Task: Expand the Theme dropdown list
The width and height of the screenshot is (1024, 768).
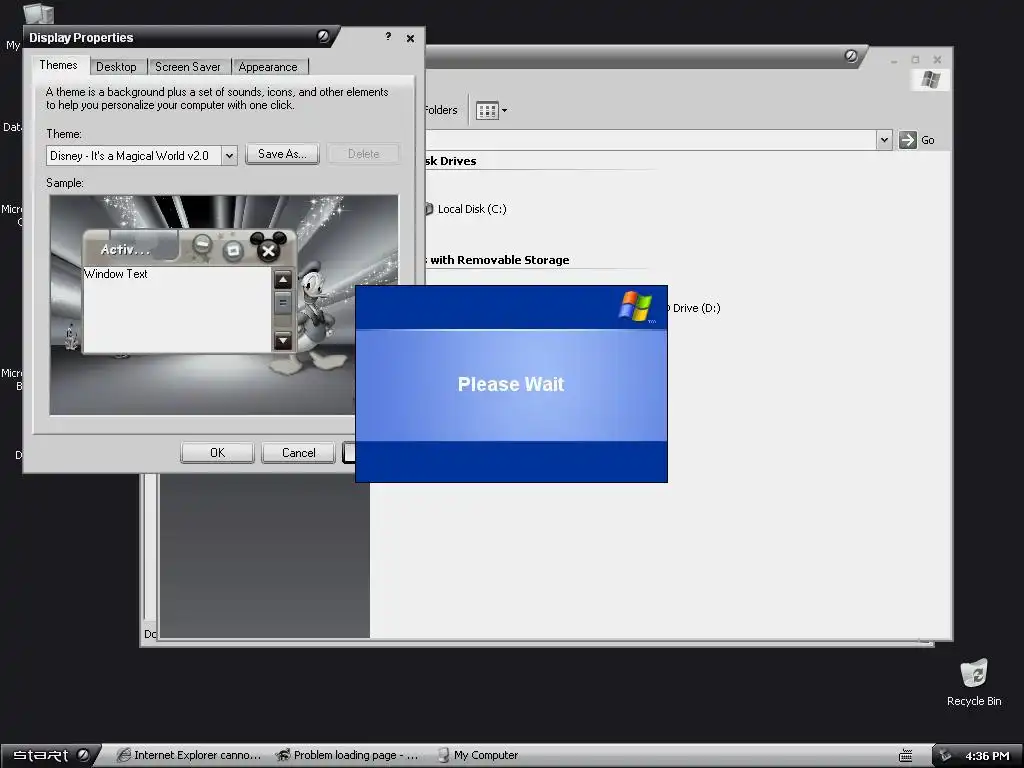Action: (229, 155)
